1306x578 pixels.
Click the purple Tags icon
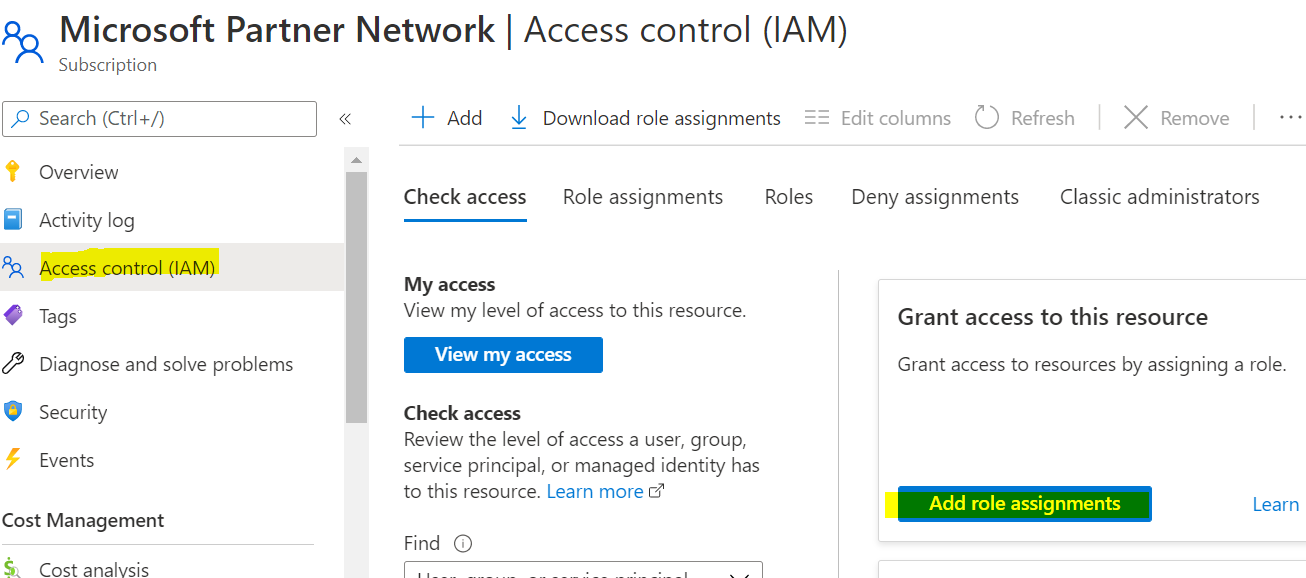point(13,316)
